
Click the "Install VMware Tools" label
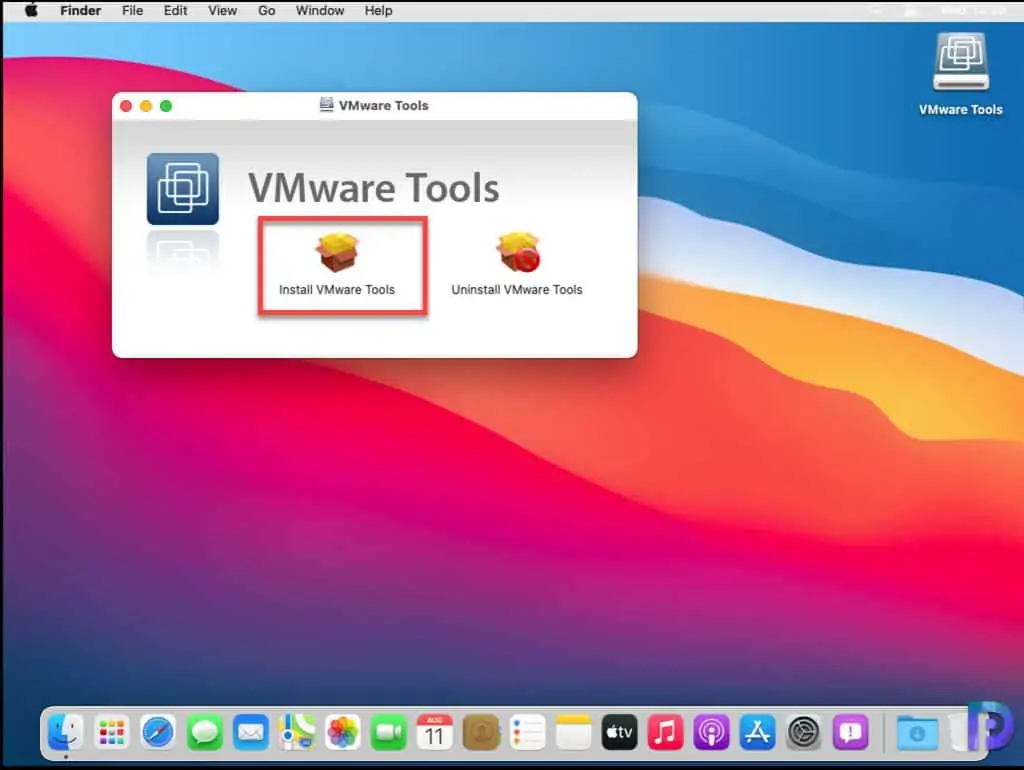click(x=337, y=289)
